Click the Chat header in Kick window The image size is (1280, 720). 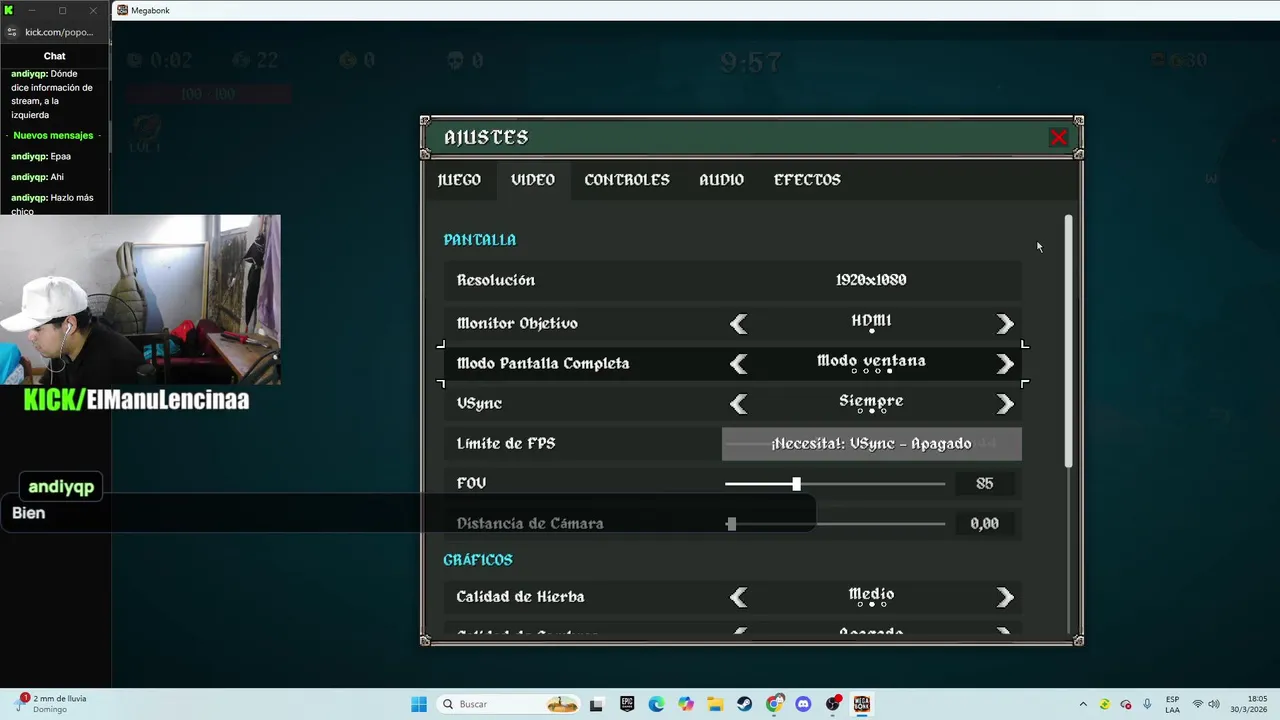point(55,56)
